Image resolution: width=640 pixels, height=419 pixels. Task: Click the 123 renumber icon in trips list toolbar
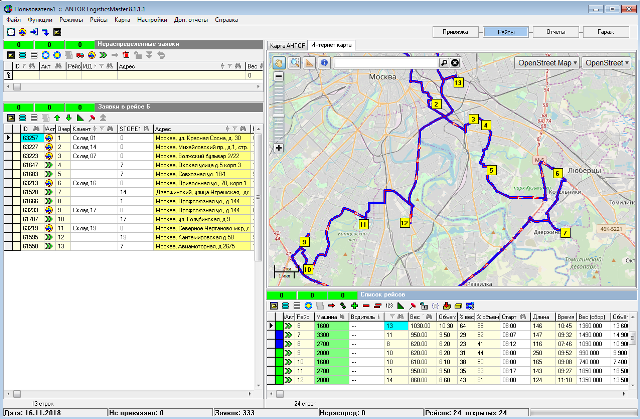[x=389, y=306]
